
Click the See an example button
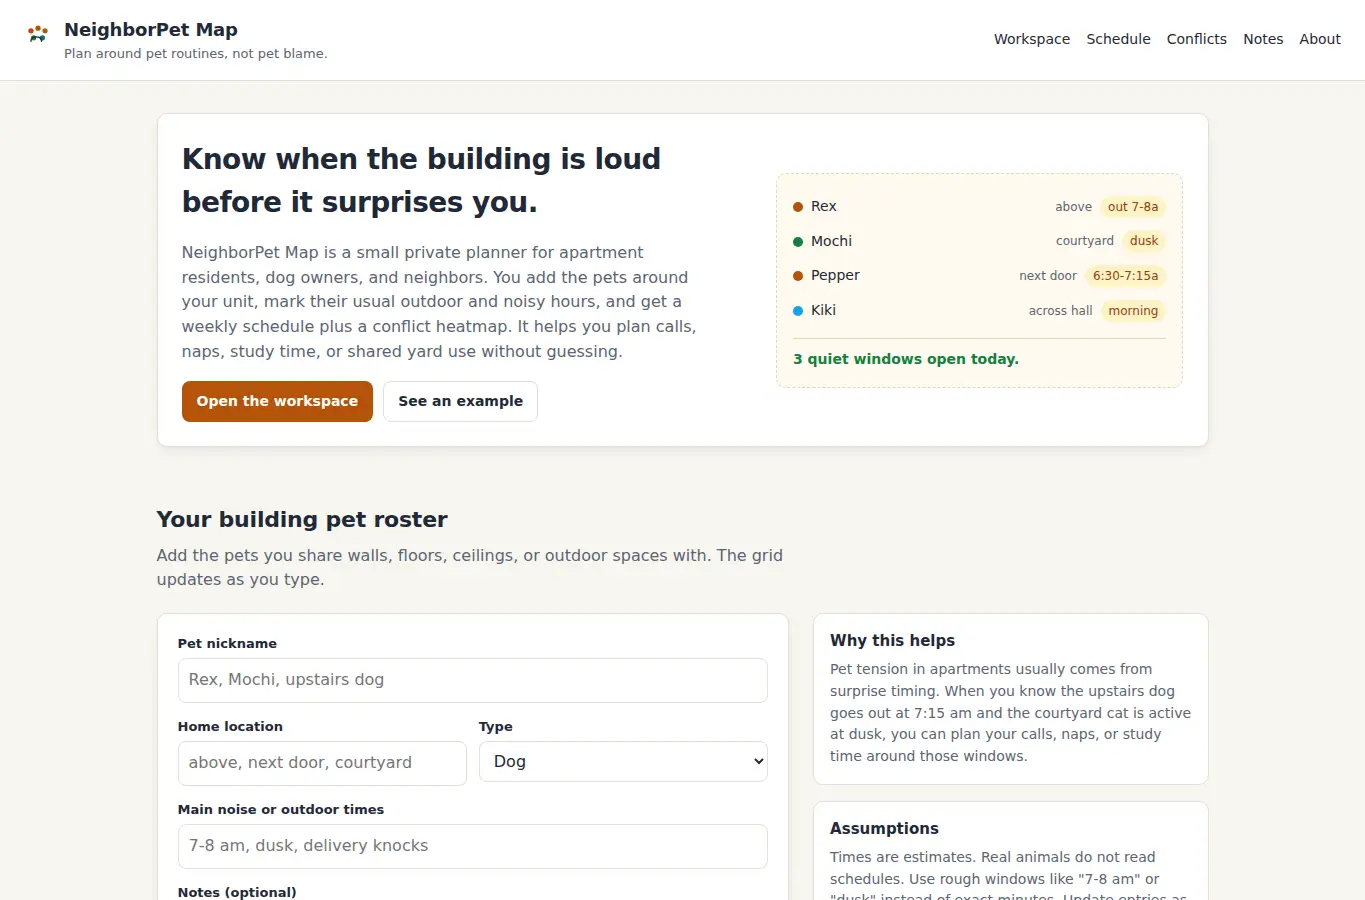point(460,401)
